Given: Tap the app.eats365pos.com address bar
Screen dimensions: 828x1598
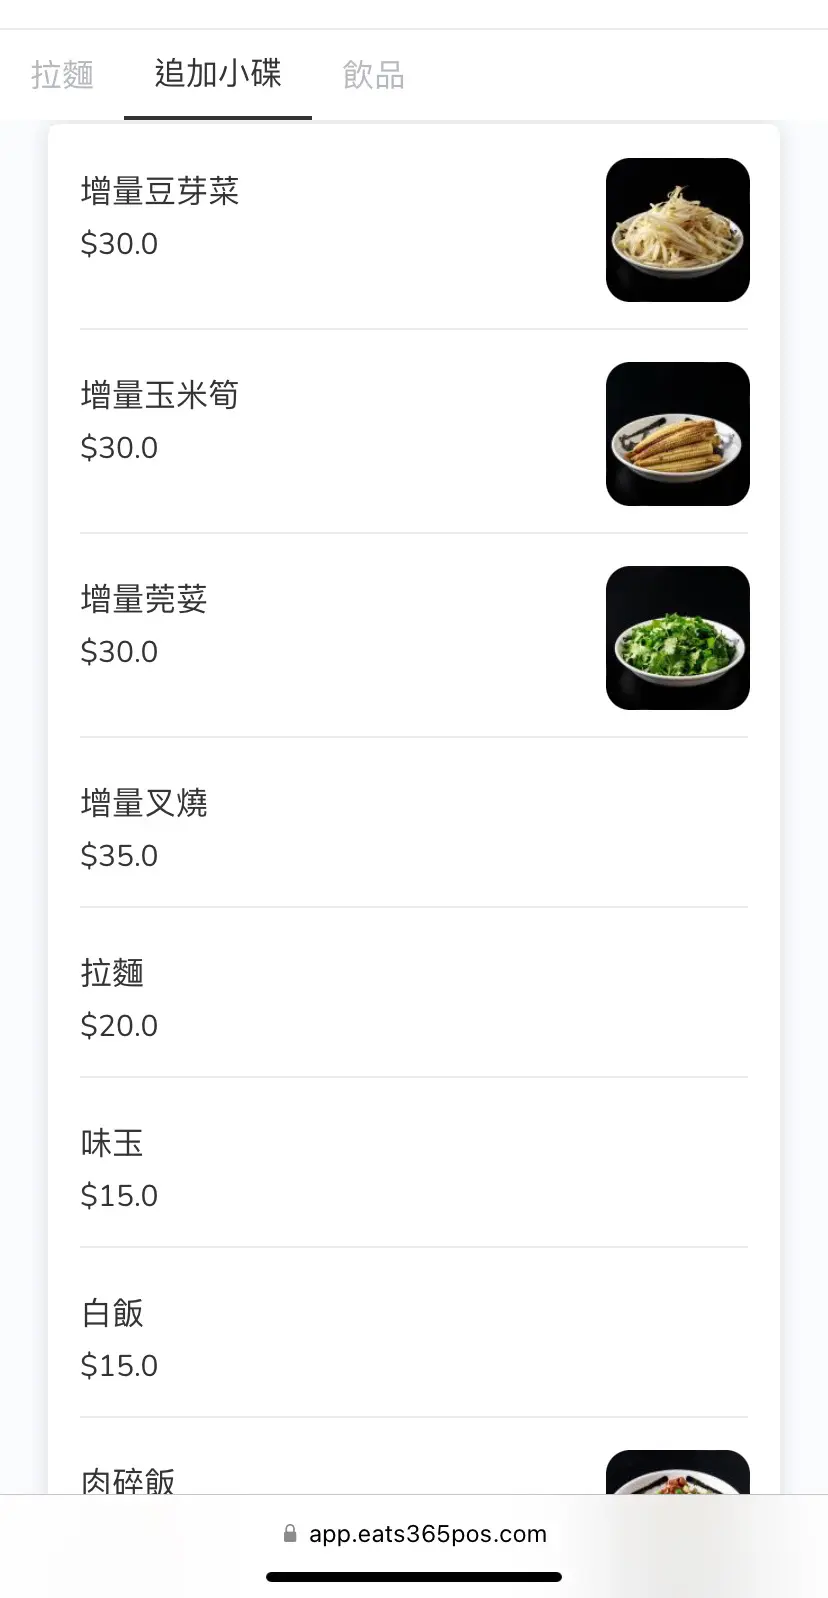Looking at the screenshot, I should [428, 1534].
